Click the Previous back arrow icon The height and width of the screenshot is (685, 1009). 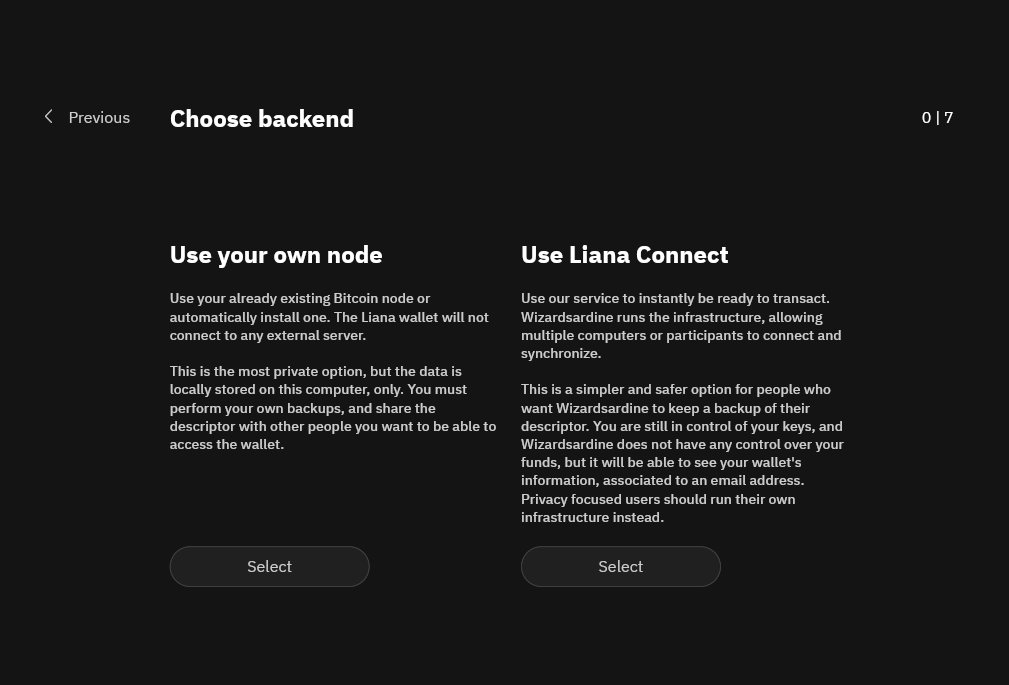coord(48,117)
